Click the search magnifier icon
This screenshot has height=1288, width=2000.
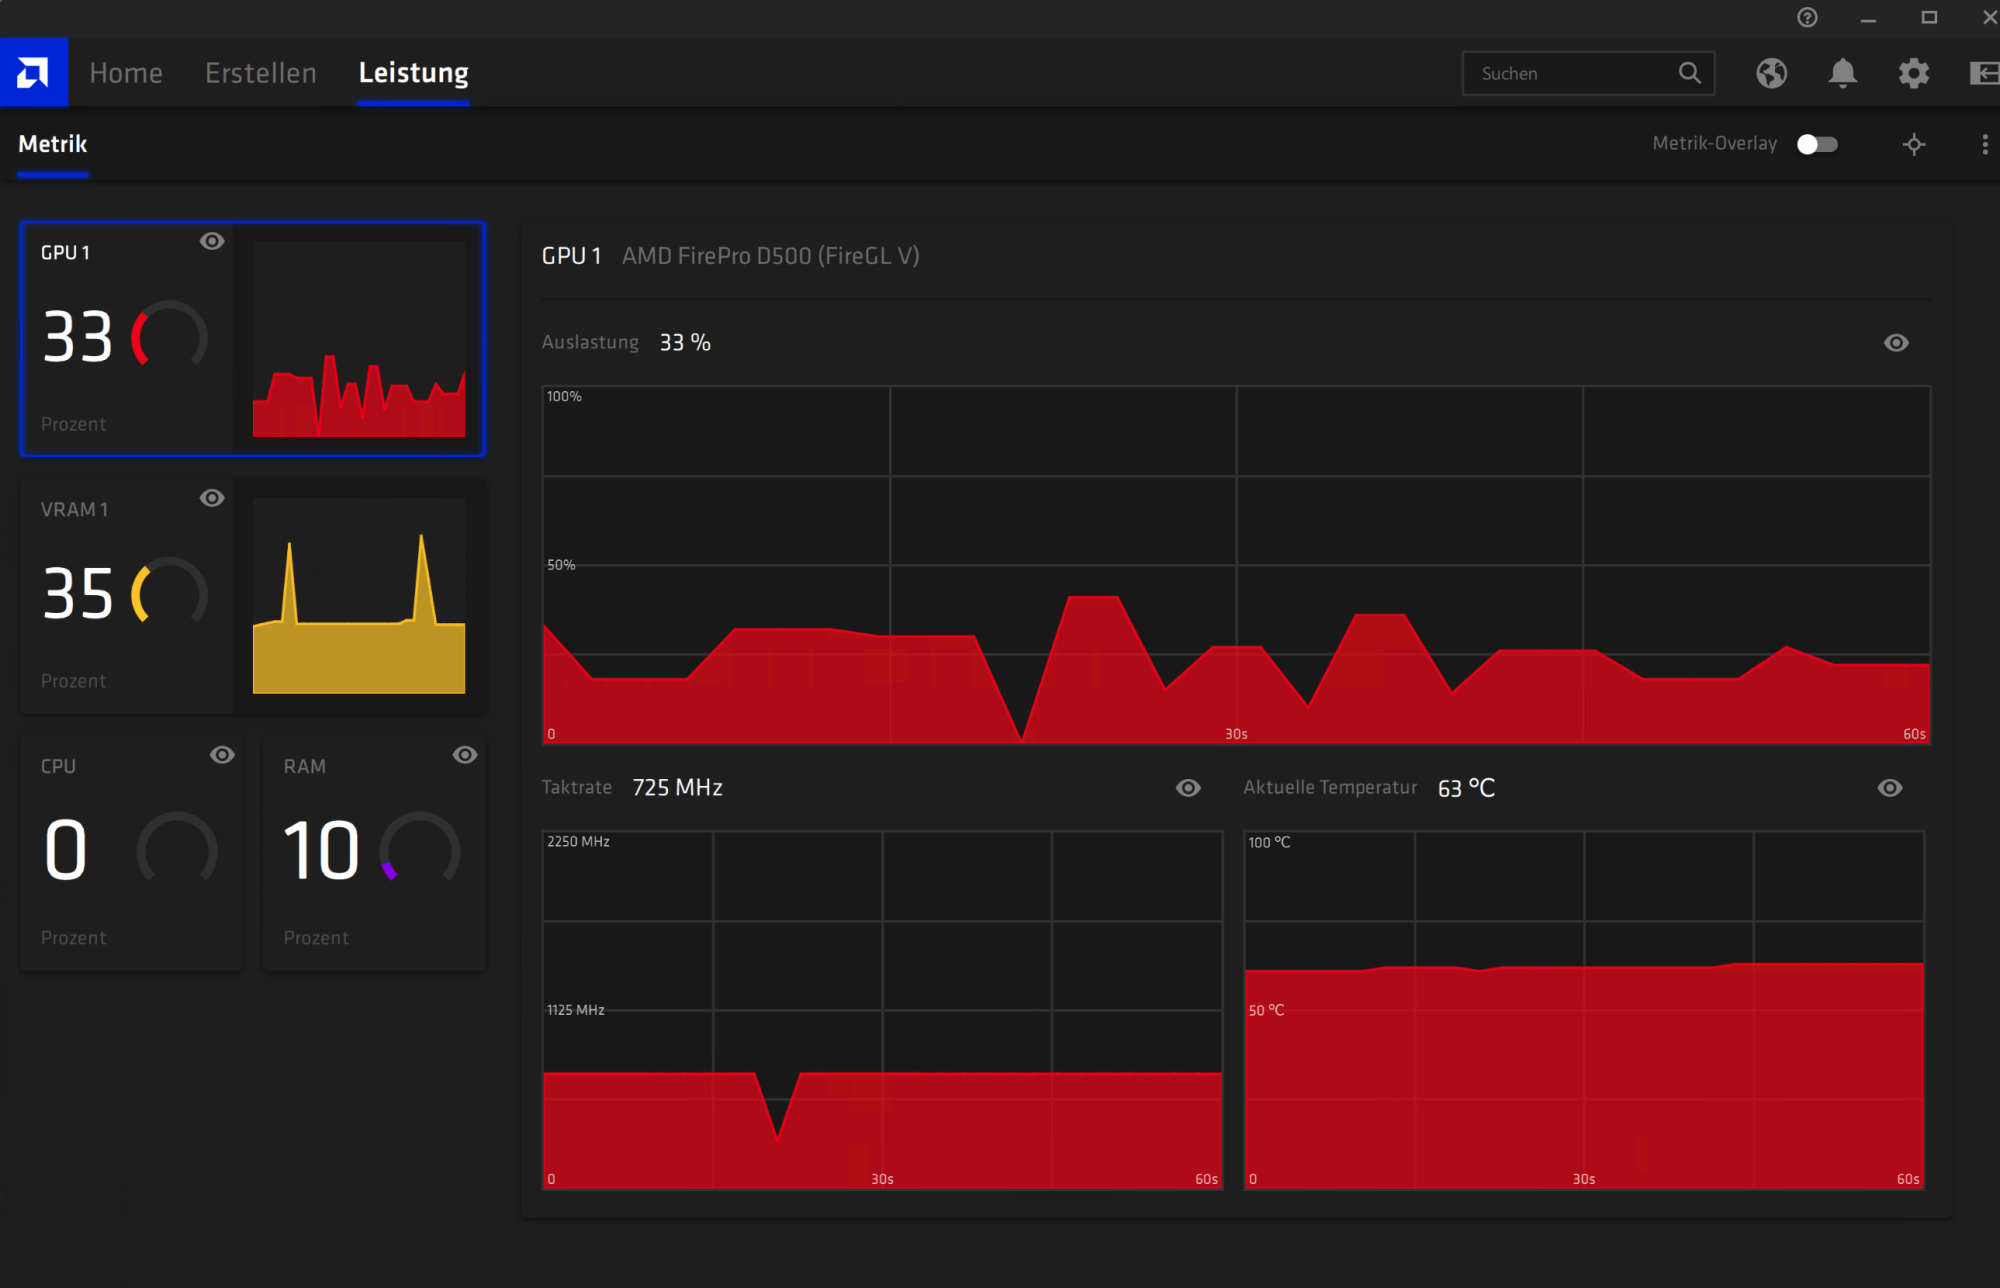click(1689, 73)
